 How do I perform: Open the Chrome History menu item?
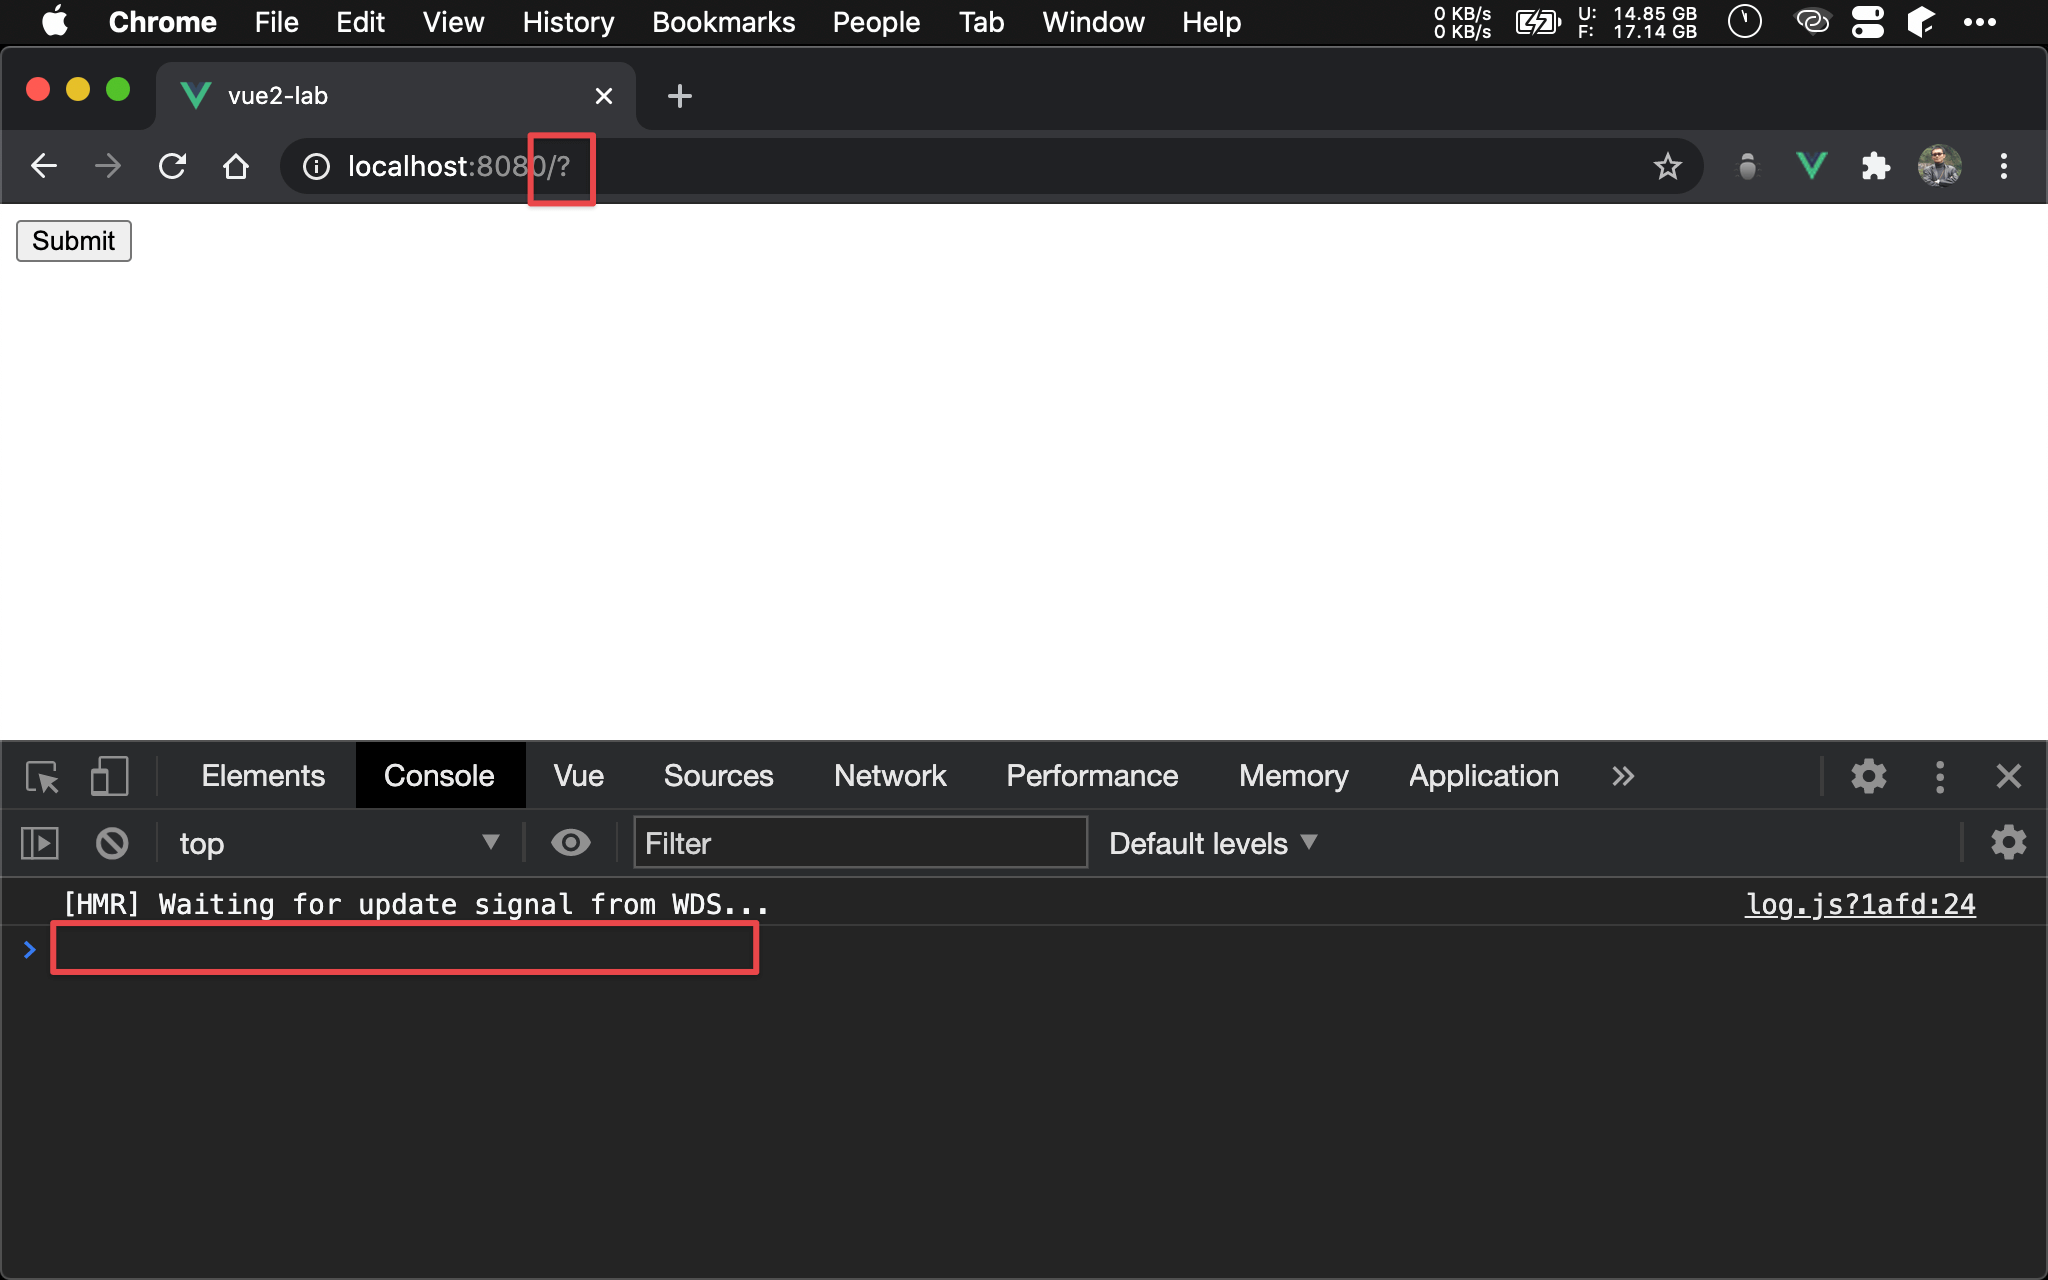point(568,21)
